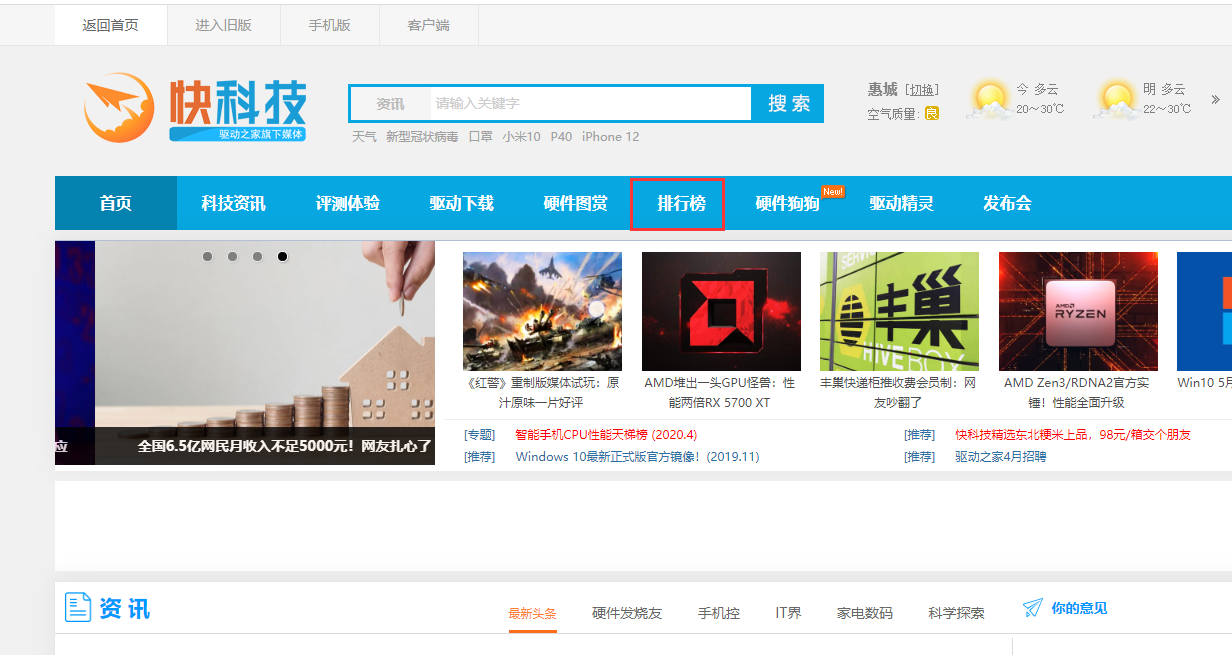
Task: Click the 丰巢 Hive Box news thumbnail
Action: pyautogui.click(x=899, y=311)
